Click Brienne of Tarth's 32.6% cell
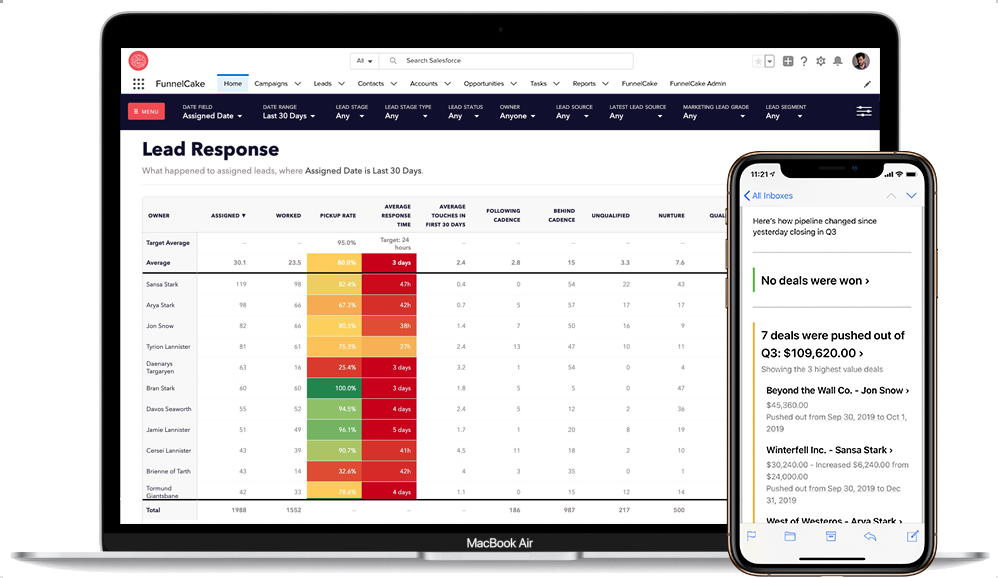This screenshot has height=578, width=998. [x=335, y=471]
